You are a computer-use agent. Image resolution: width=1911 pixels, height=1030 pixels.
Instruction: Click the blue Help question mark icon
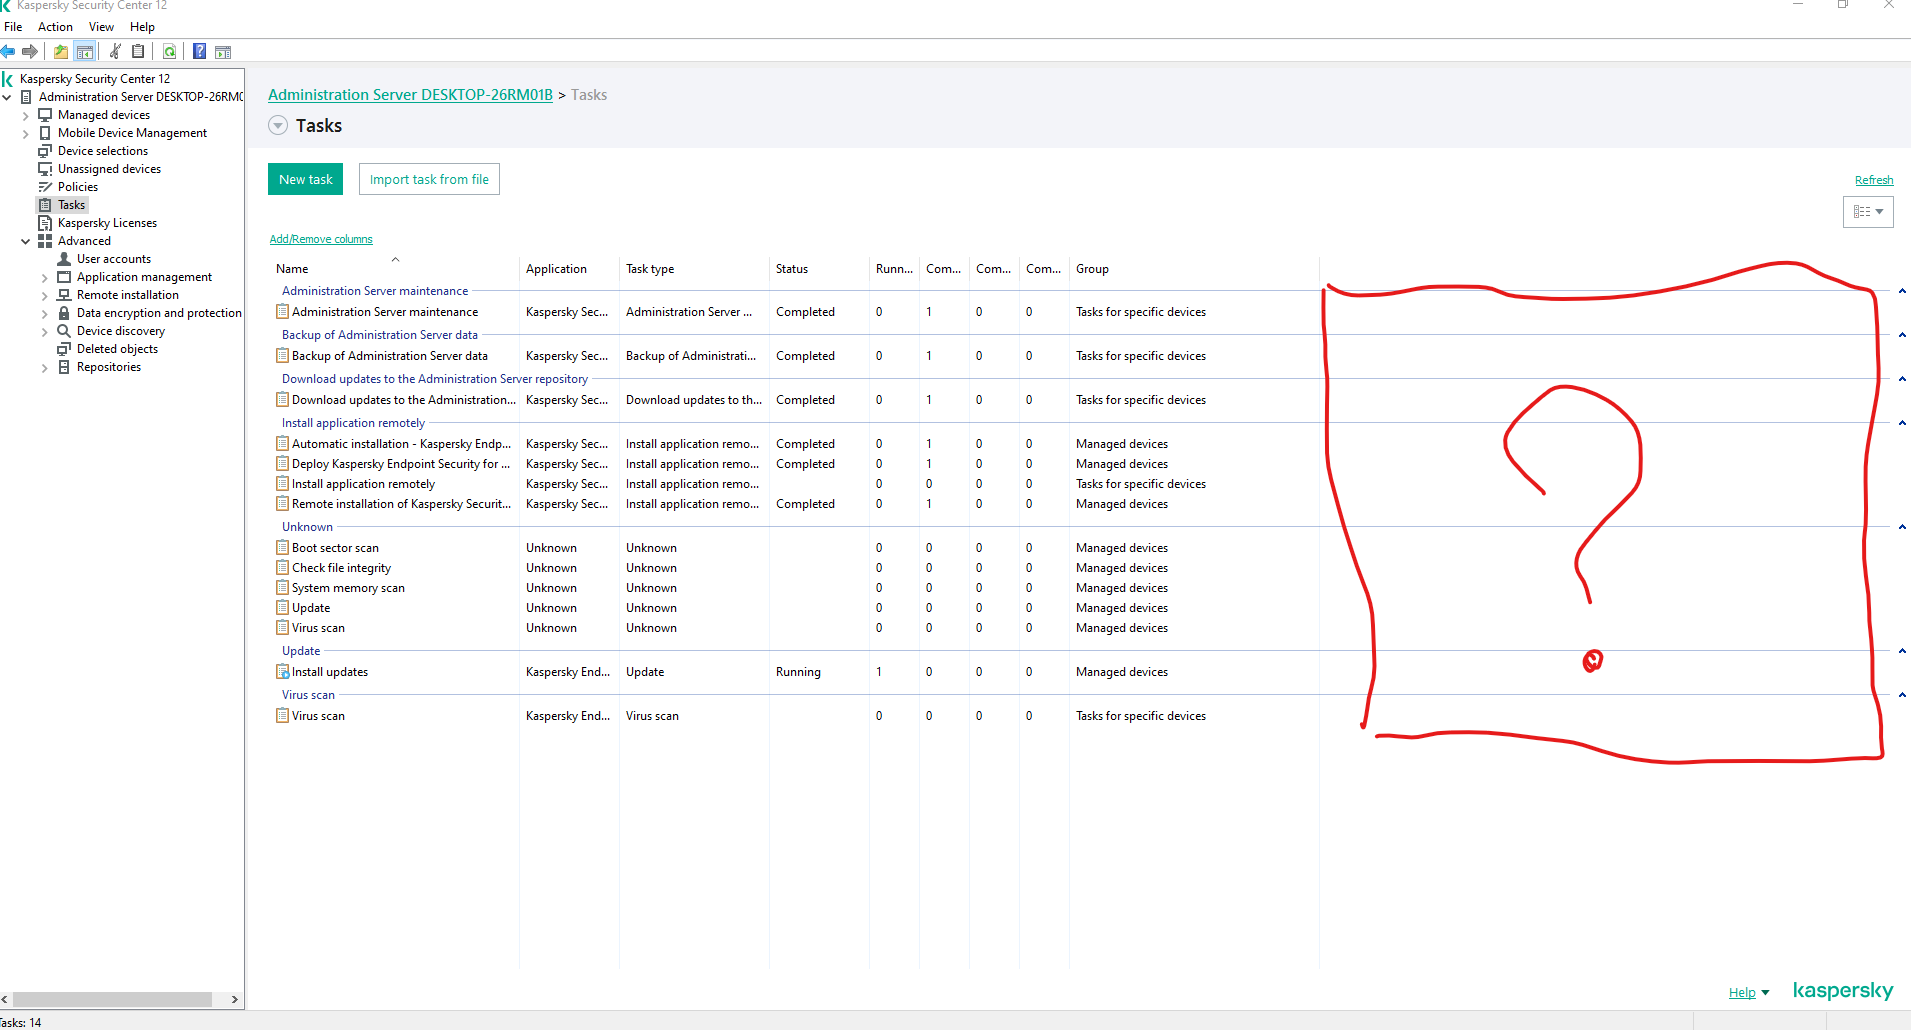200,52
